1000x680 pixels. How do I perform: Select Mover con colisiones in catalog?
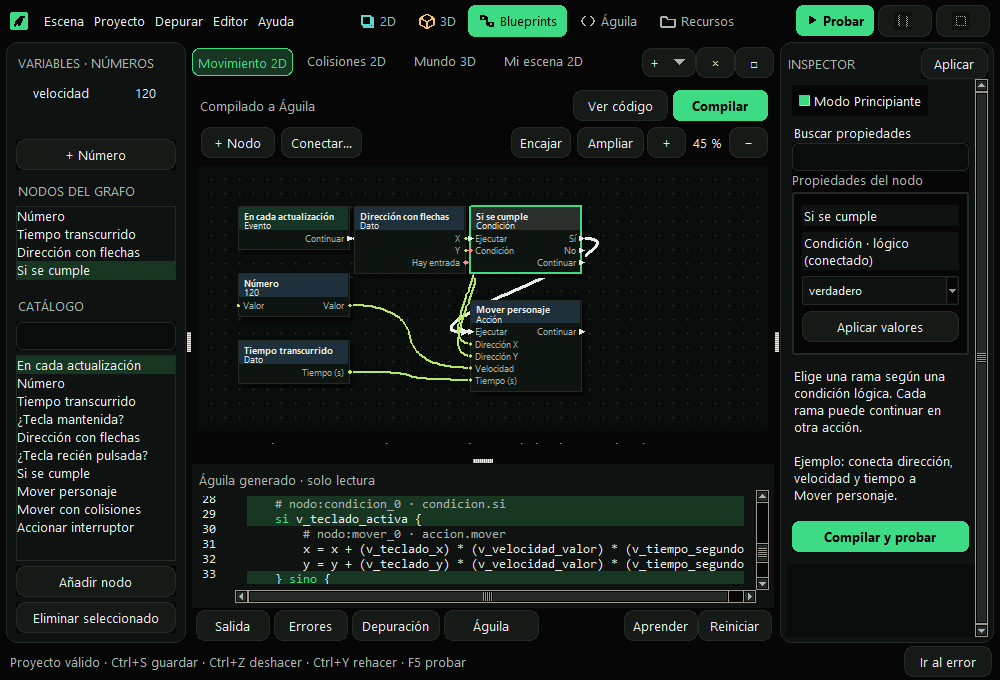pyautogui.click(x=96, y=509)
